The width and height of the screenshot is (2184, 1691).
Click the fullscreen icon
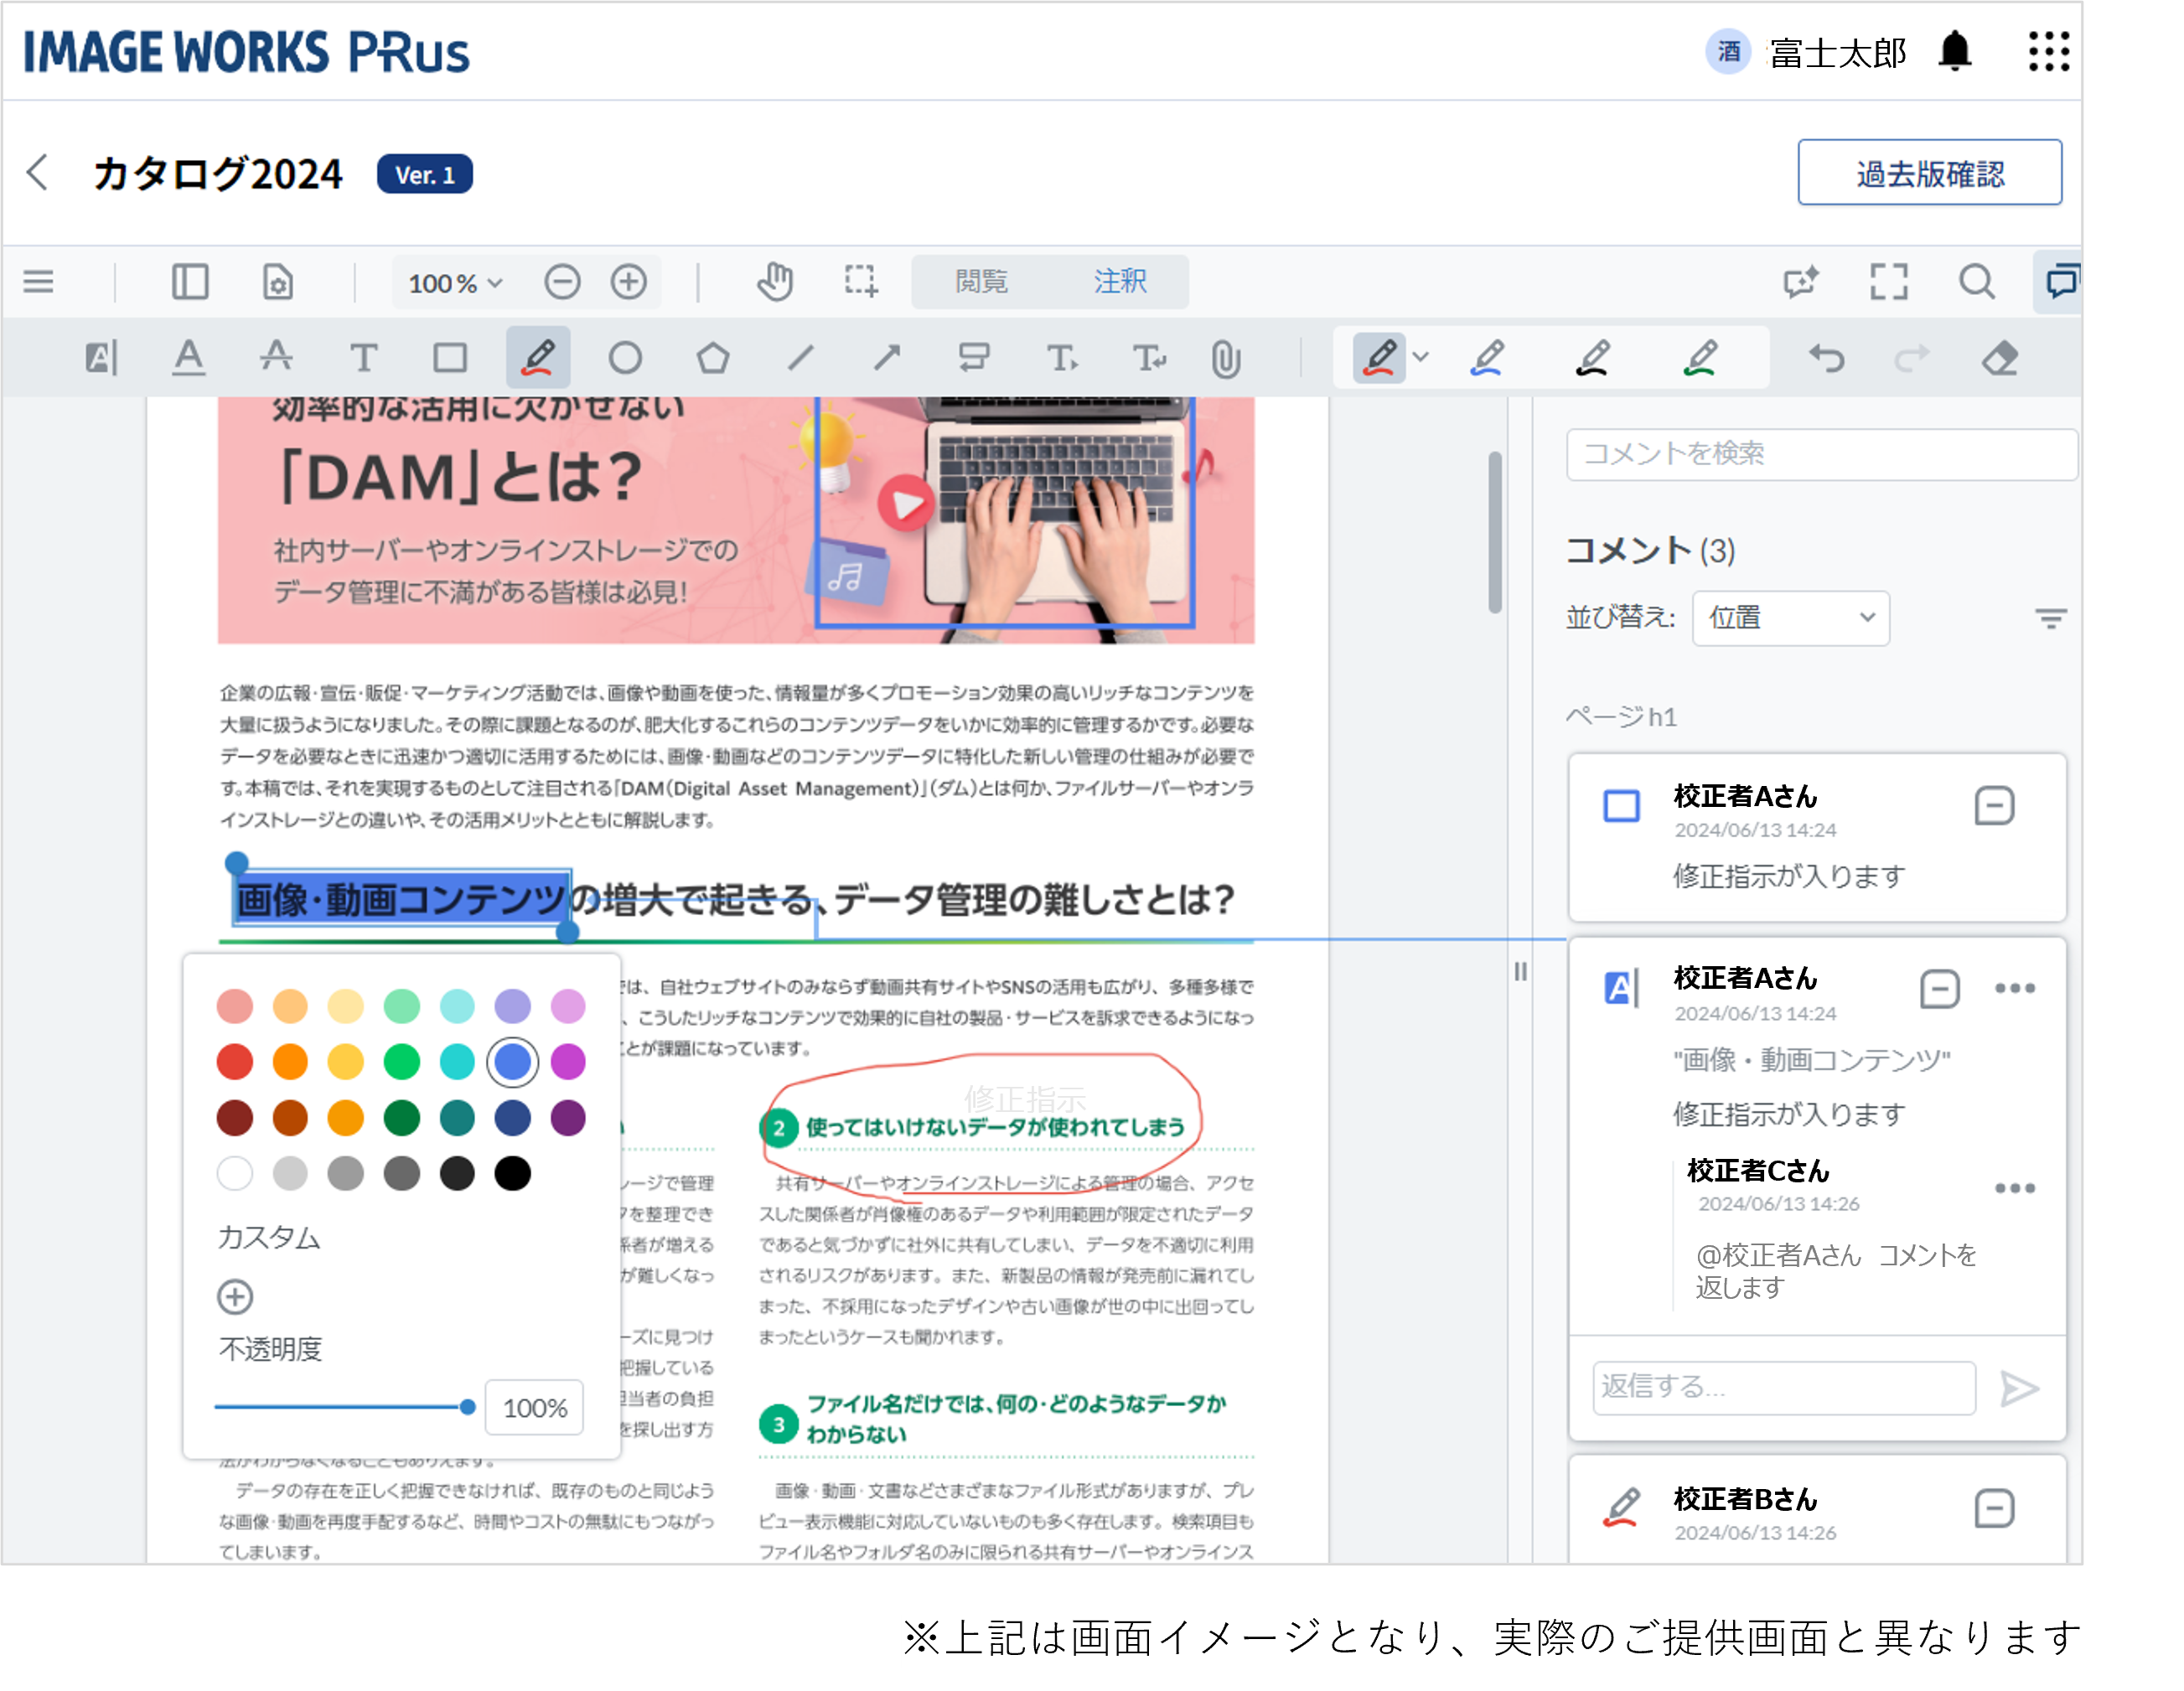[x=1889, y=282]
